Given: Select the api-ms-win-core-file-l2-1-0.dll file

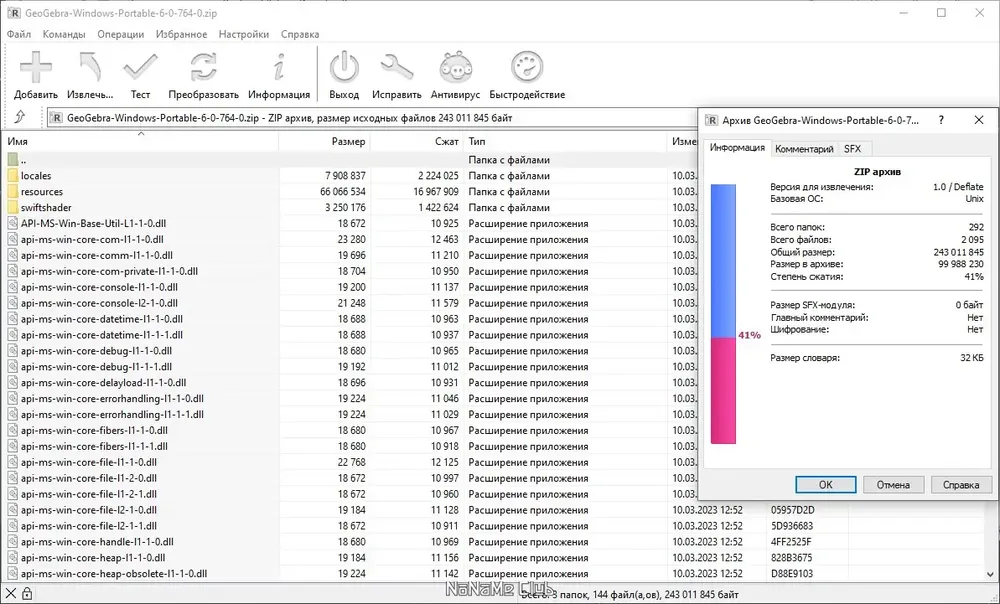Looking at the screenshot, I should tap(89, 510).
